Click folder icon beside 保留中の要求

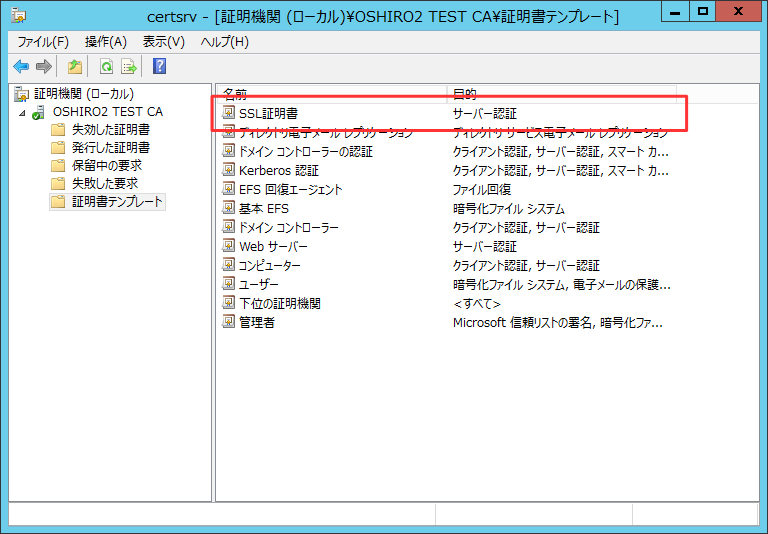click(x=58, y=166)
